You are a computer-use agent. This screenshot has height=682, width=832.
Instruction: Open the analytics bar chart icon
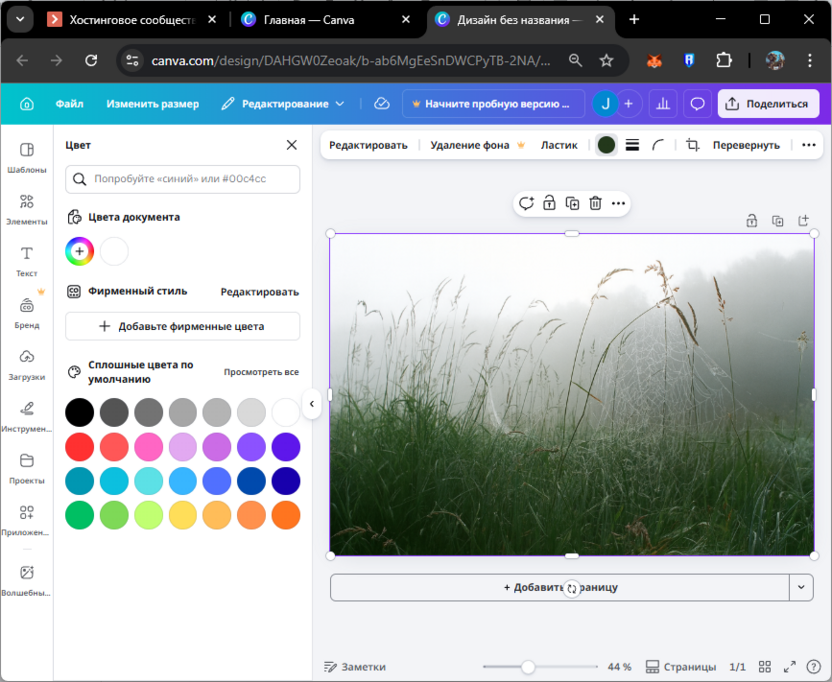pyautogui.click(x=662, y=104)
